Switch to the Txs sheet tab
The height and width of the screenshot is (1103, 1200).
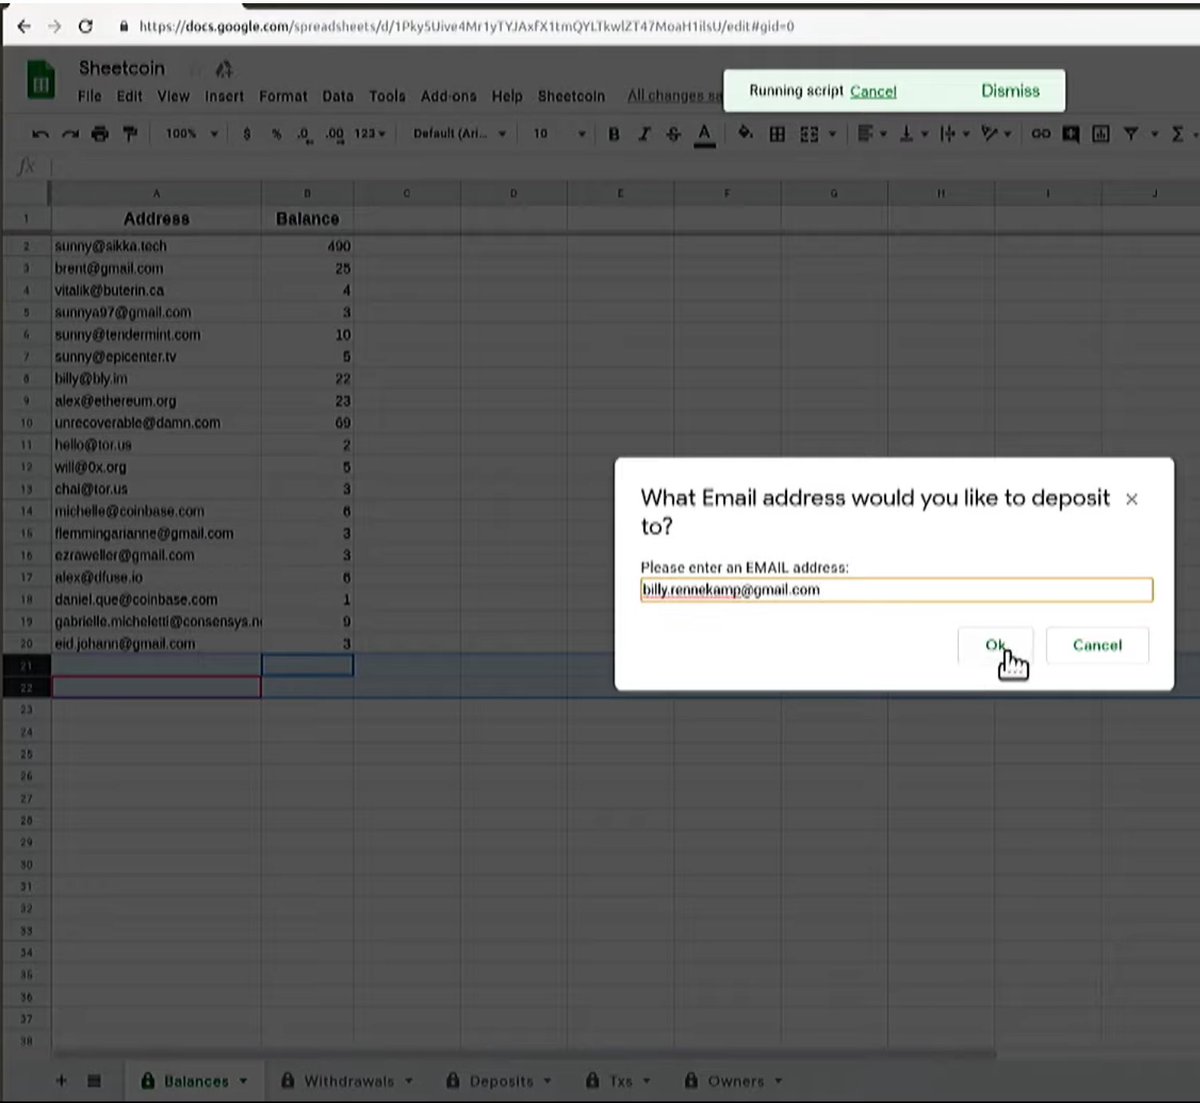tap(619, 1081)
